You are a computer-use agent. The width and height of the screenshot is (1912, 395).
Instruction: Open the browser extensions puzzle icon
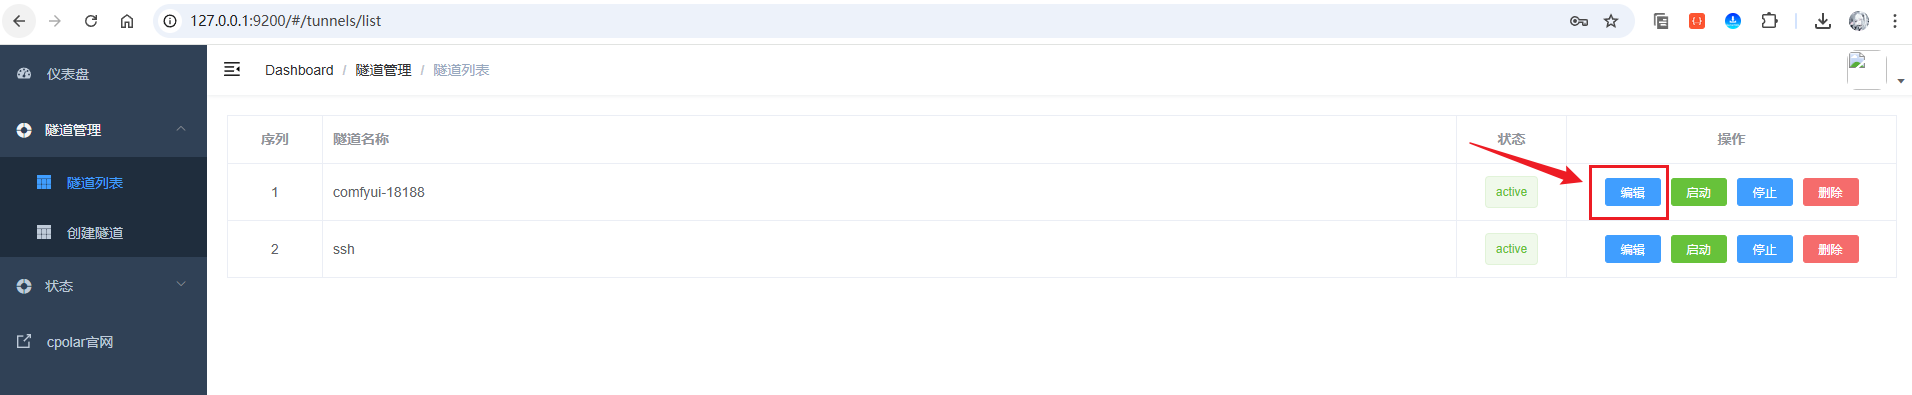tap(1769, 21)
